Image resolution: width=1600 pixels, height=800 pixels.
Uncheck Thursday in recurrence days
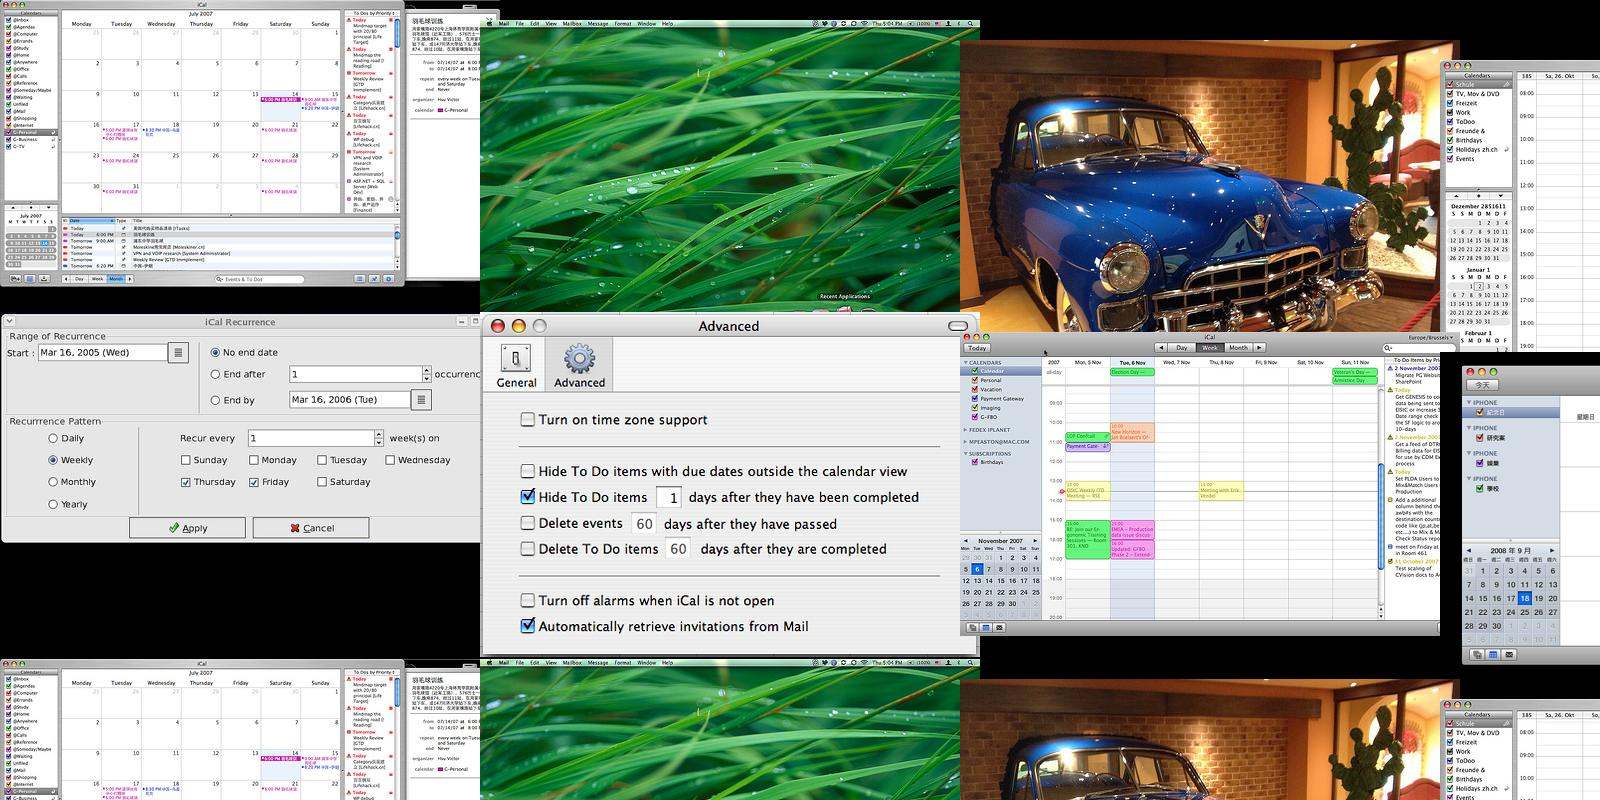point(186,481)
